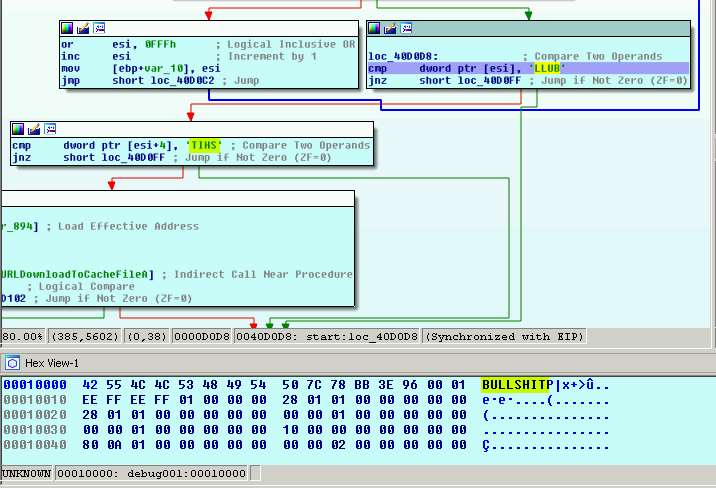The image size is (716, 488).
Task: Click the 0000D0D8 file offset field
Action: 201,336
